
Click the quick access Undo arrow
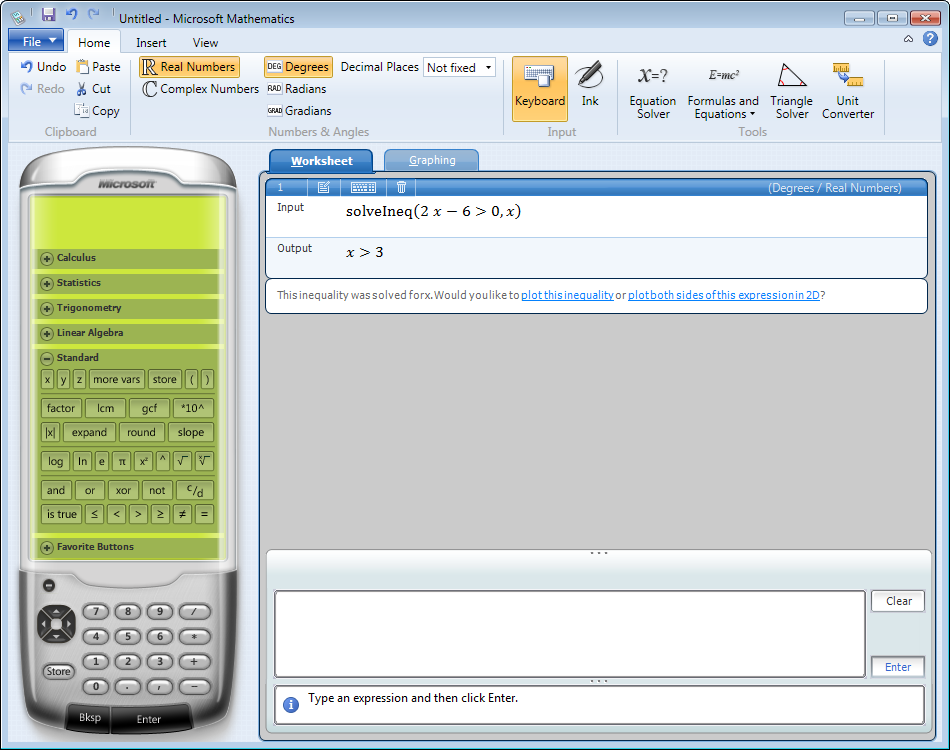tap(71, 14)
